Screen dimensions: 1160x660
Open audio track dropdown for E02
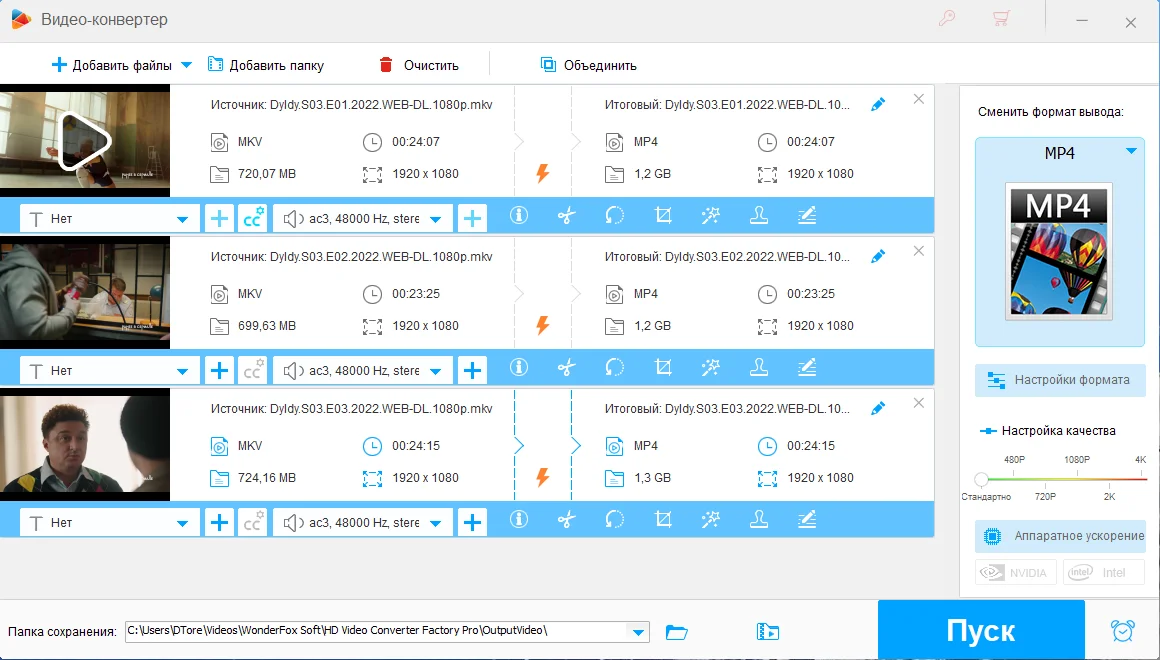pos(362,371)
